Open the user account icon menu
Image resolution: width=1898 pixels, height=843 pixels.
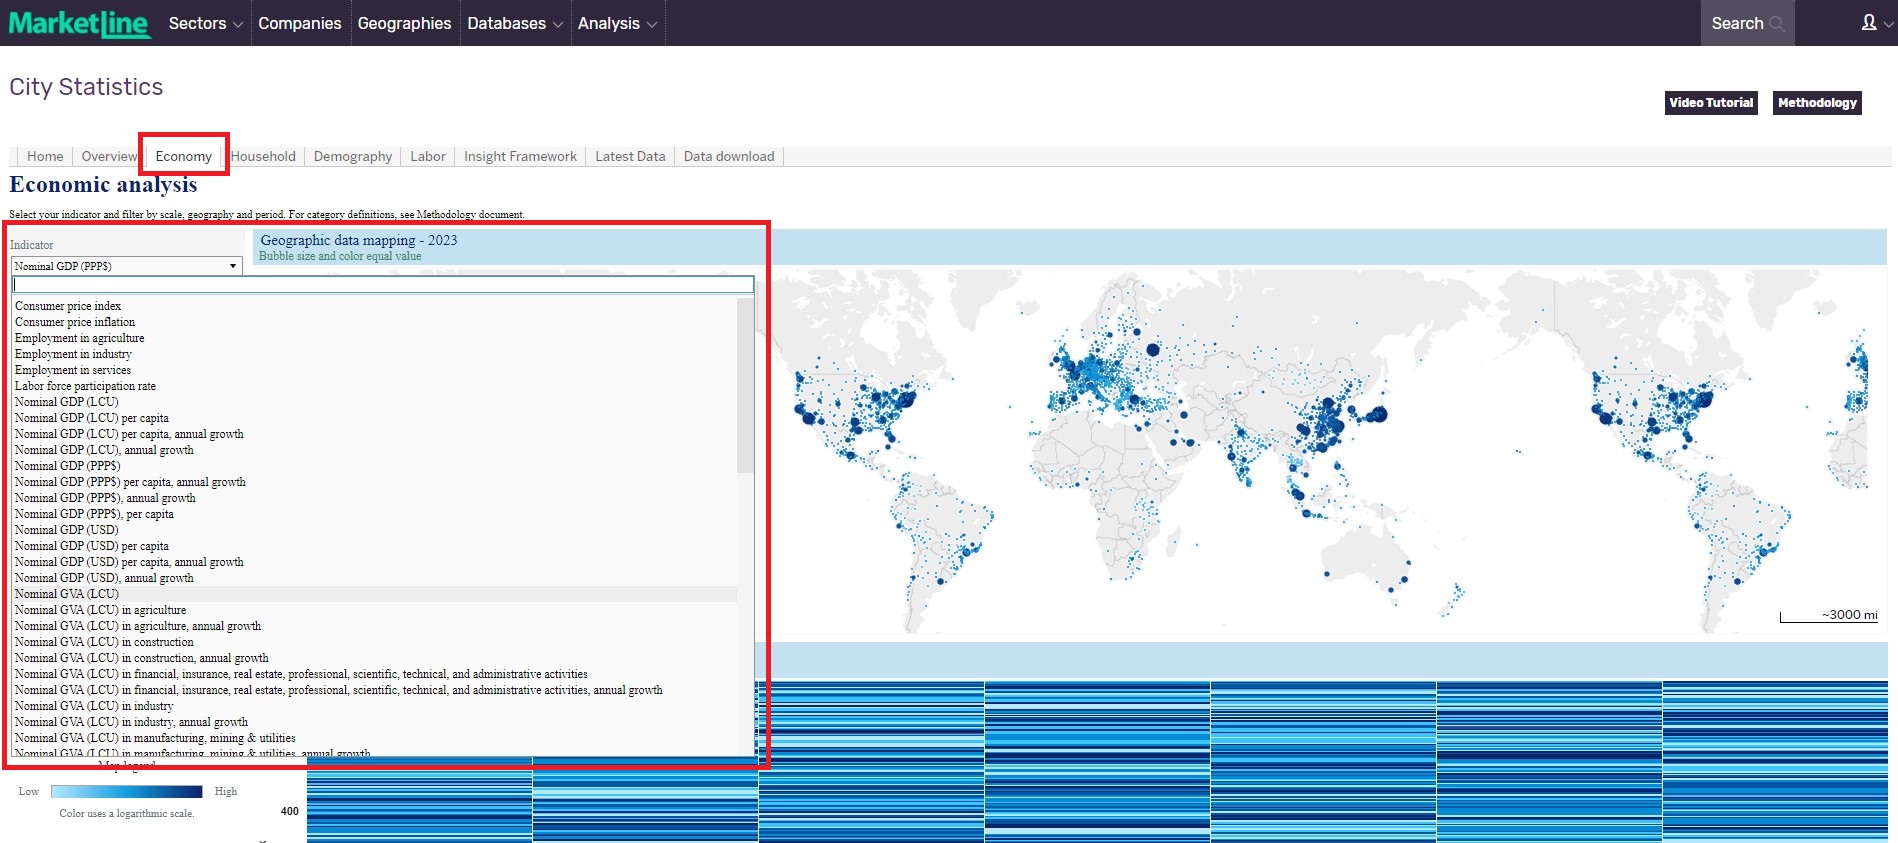click(x=1869, y=23)
